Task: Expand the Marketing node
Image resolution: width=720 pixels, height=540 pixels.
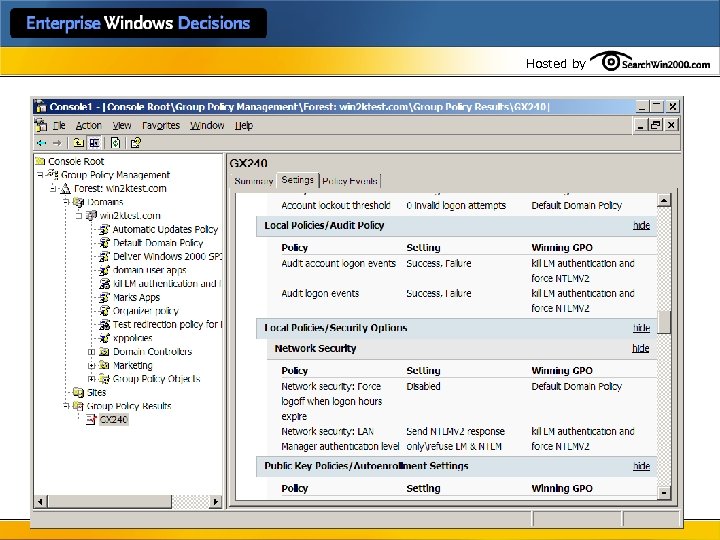Action: click(x=91, y=366)
